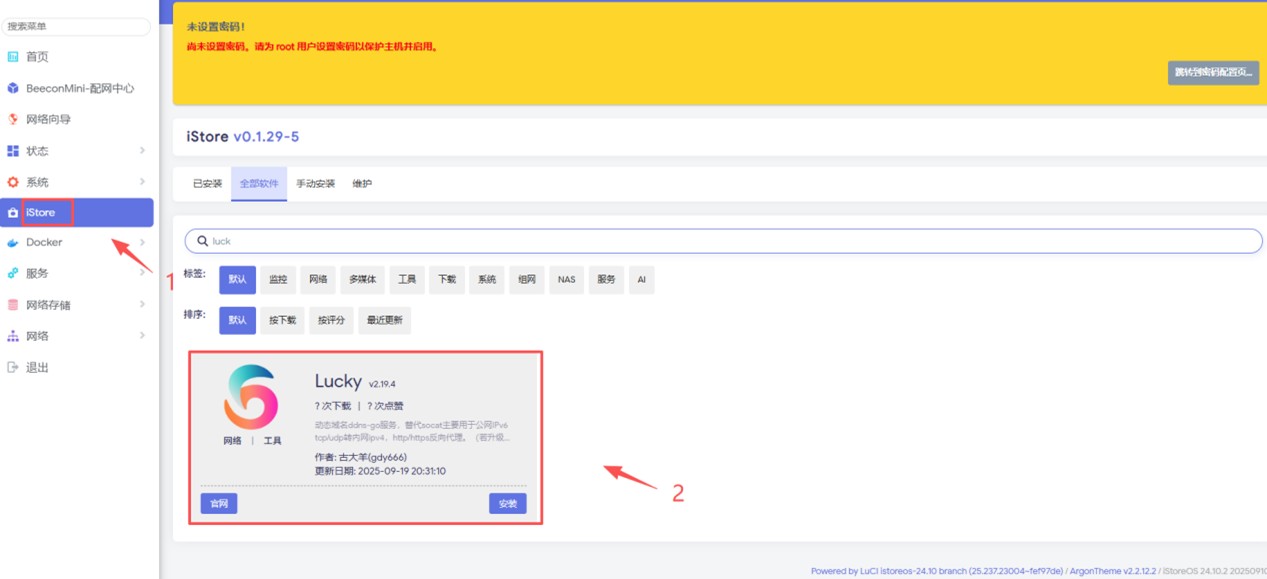Screen dimensions: 1267x579
Task: Switch to the 已安装 tab
Action: point(207,184)
